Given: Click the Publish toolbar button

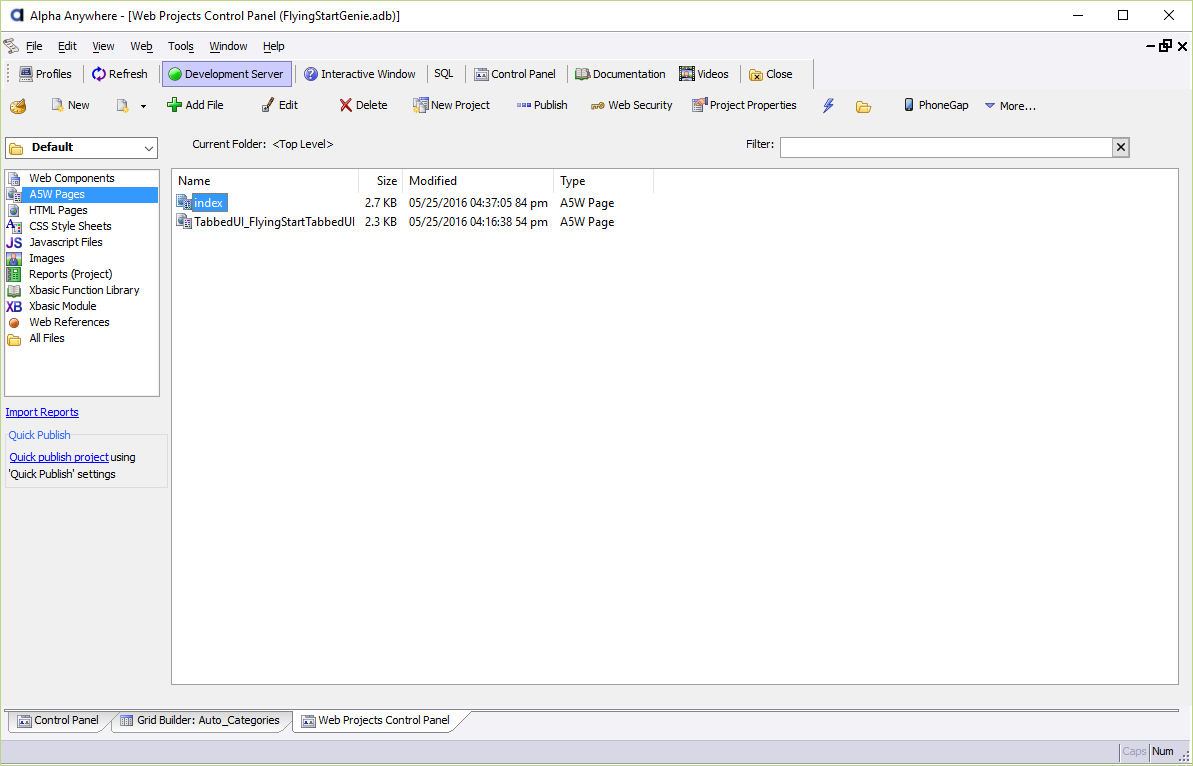Looking at the screenshot, I should pos(542,106).
